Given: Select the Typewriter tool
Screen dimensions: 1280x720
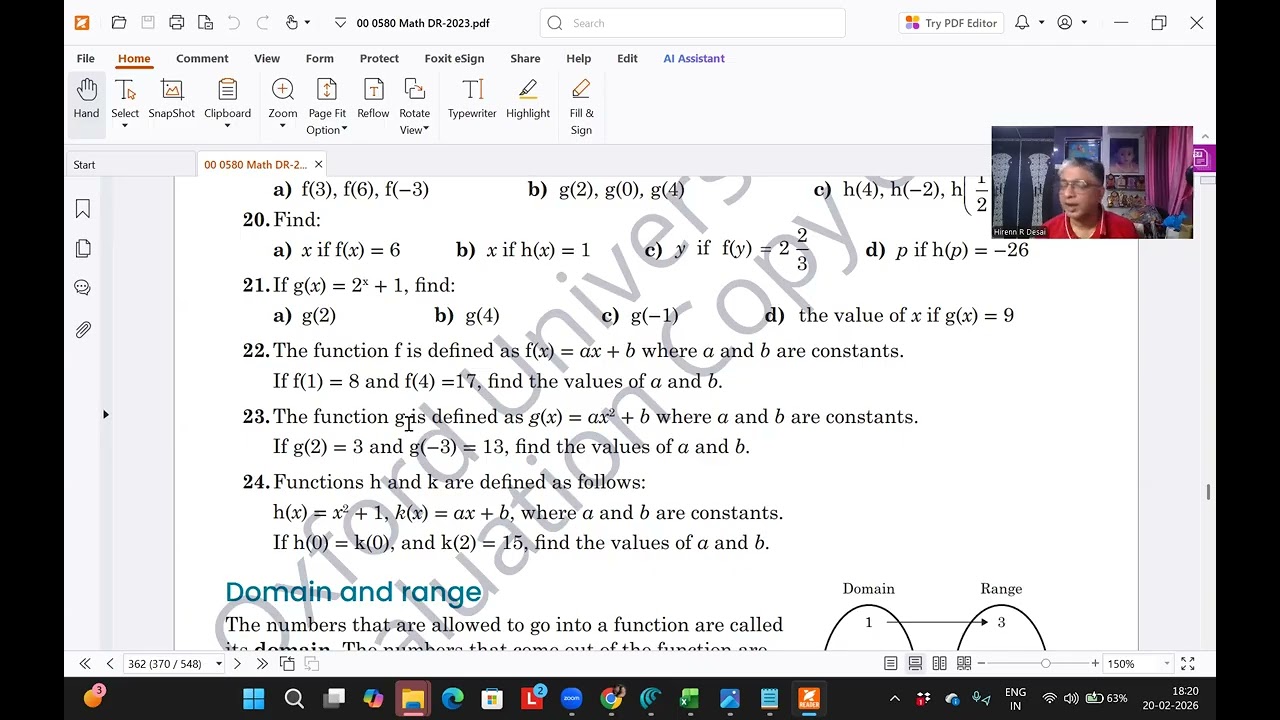Looking at the screenshot, I should (x=472, y=99).
